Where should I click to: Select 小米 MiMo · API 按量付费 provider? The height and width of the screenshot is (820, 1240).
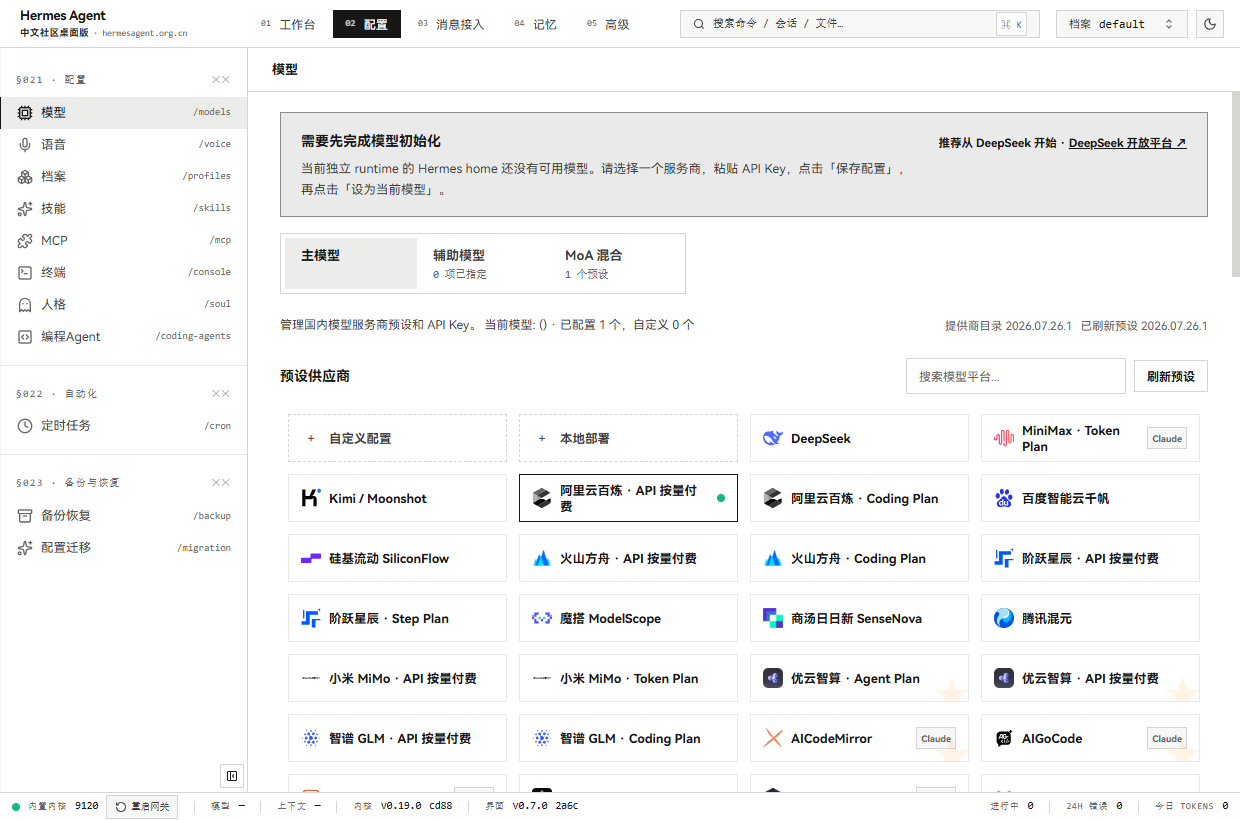397,678
